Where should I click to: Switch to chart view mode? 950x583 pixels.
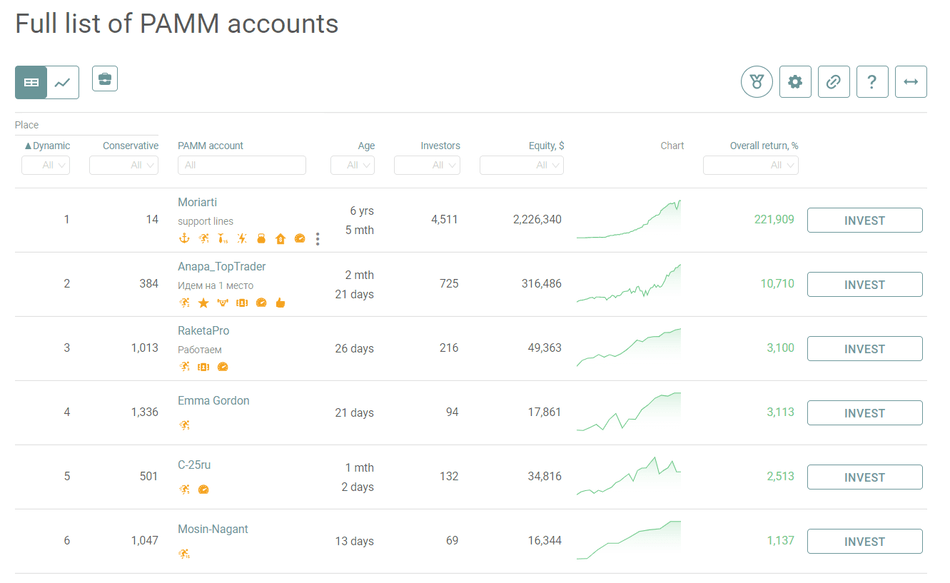tap(63, 83)
